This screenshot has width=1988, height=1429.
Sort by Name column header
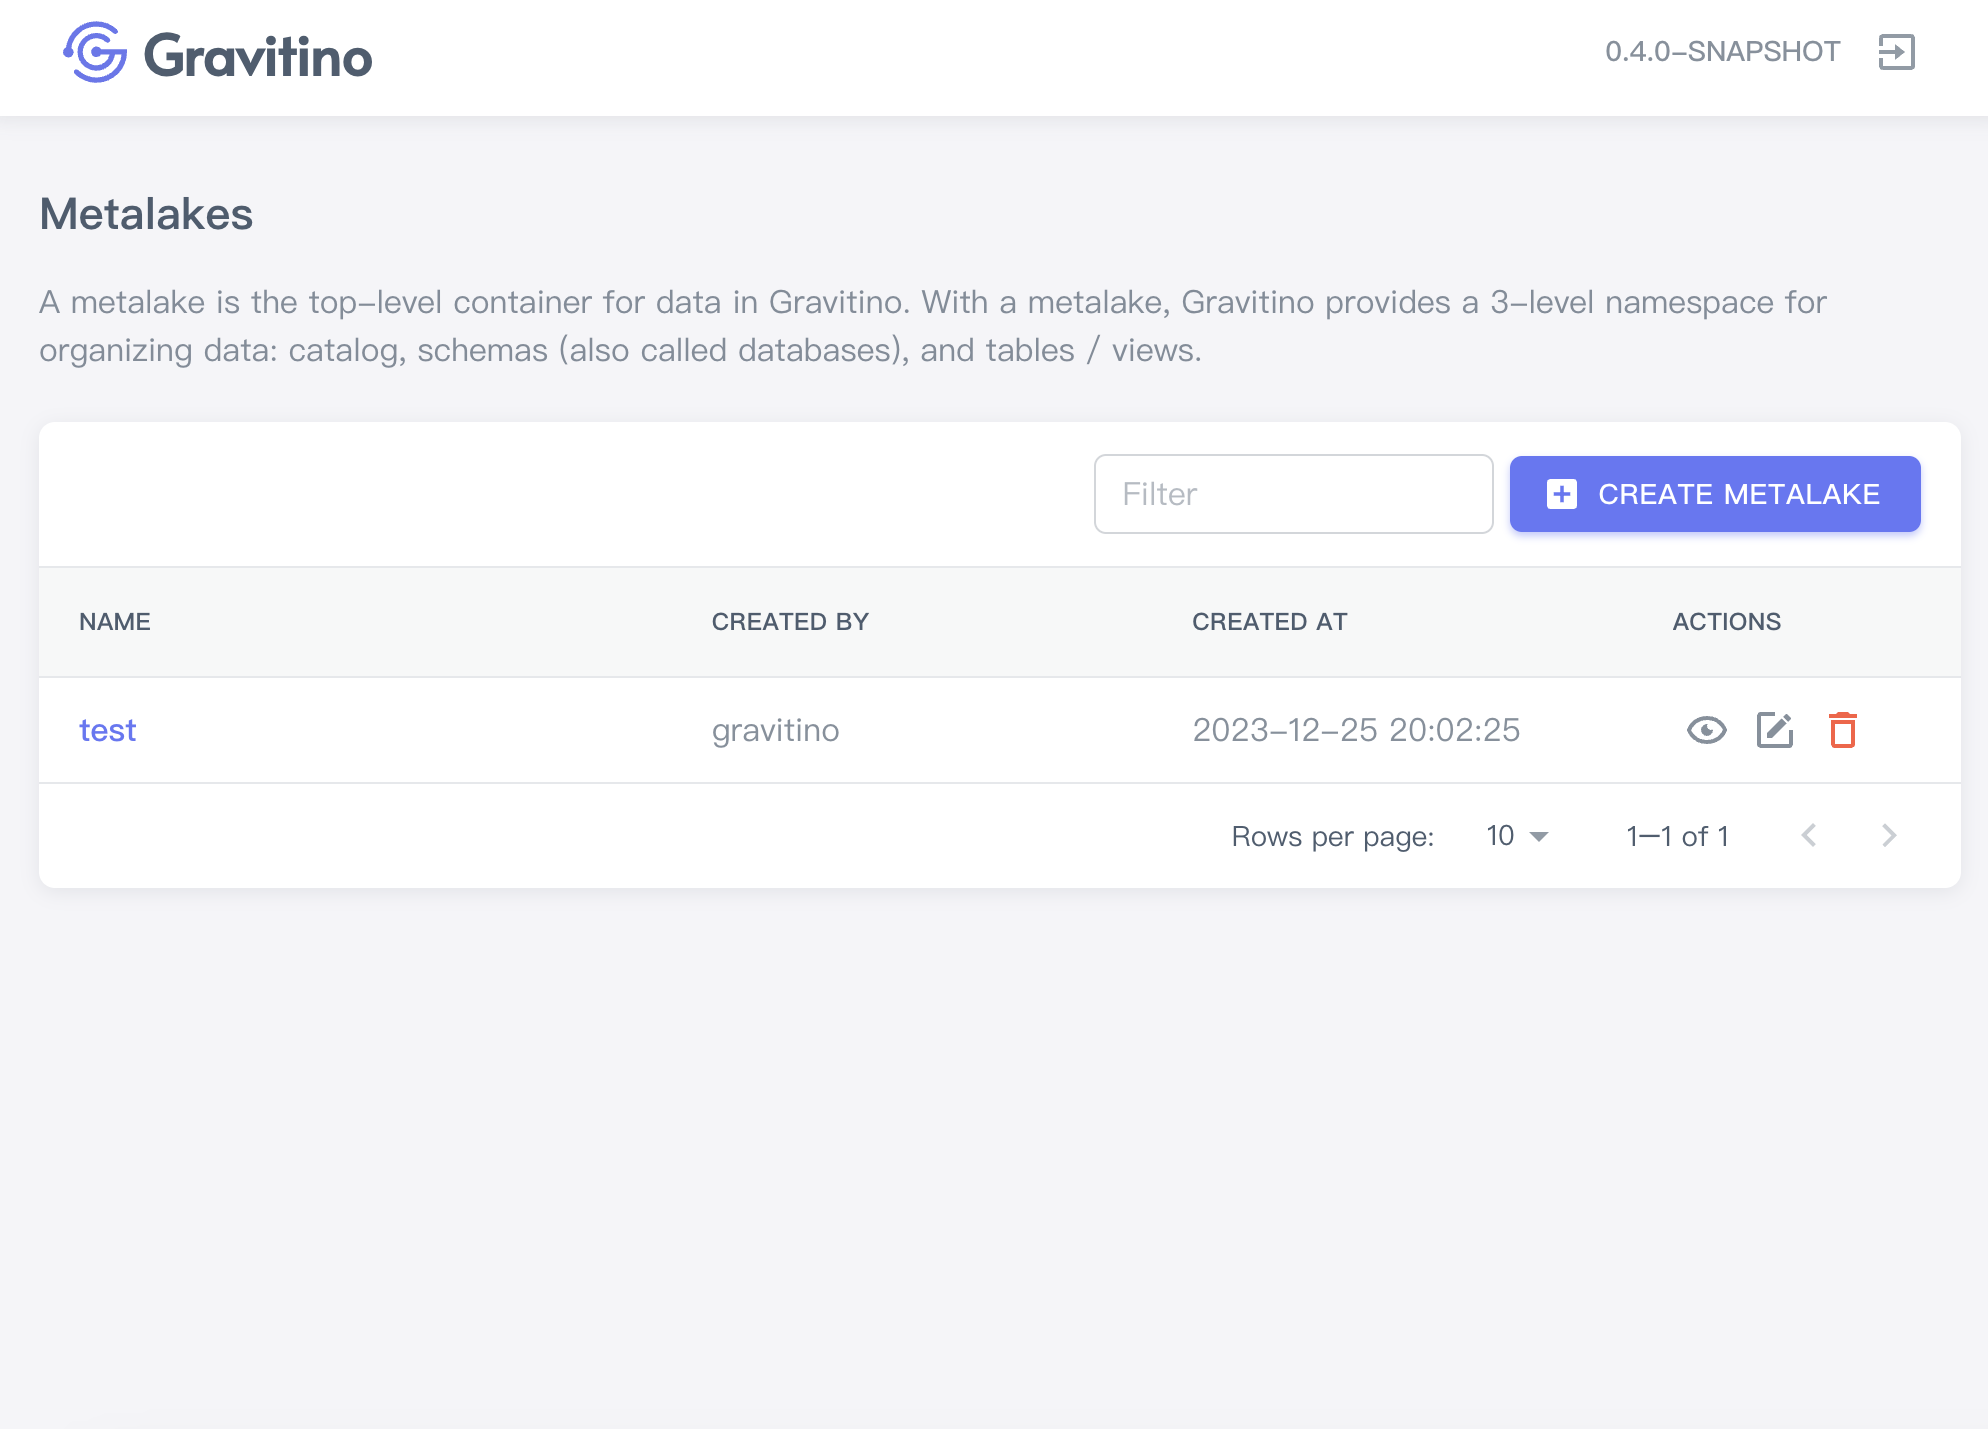click(x=115, y=622)
